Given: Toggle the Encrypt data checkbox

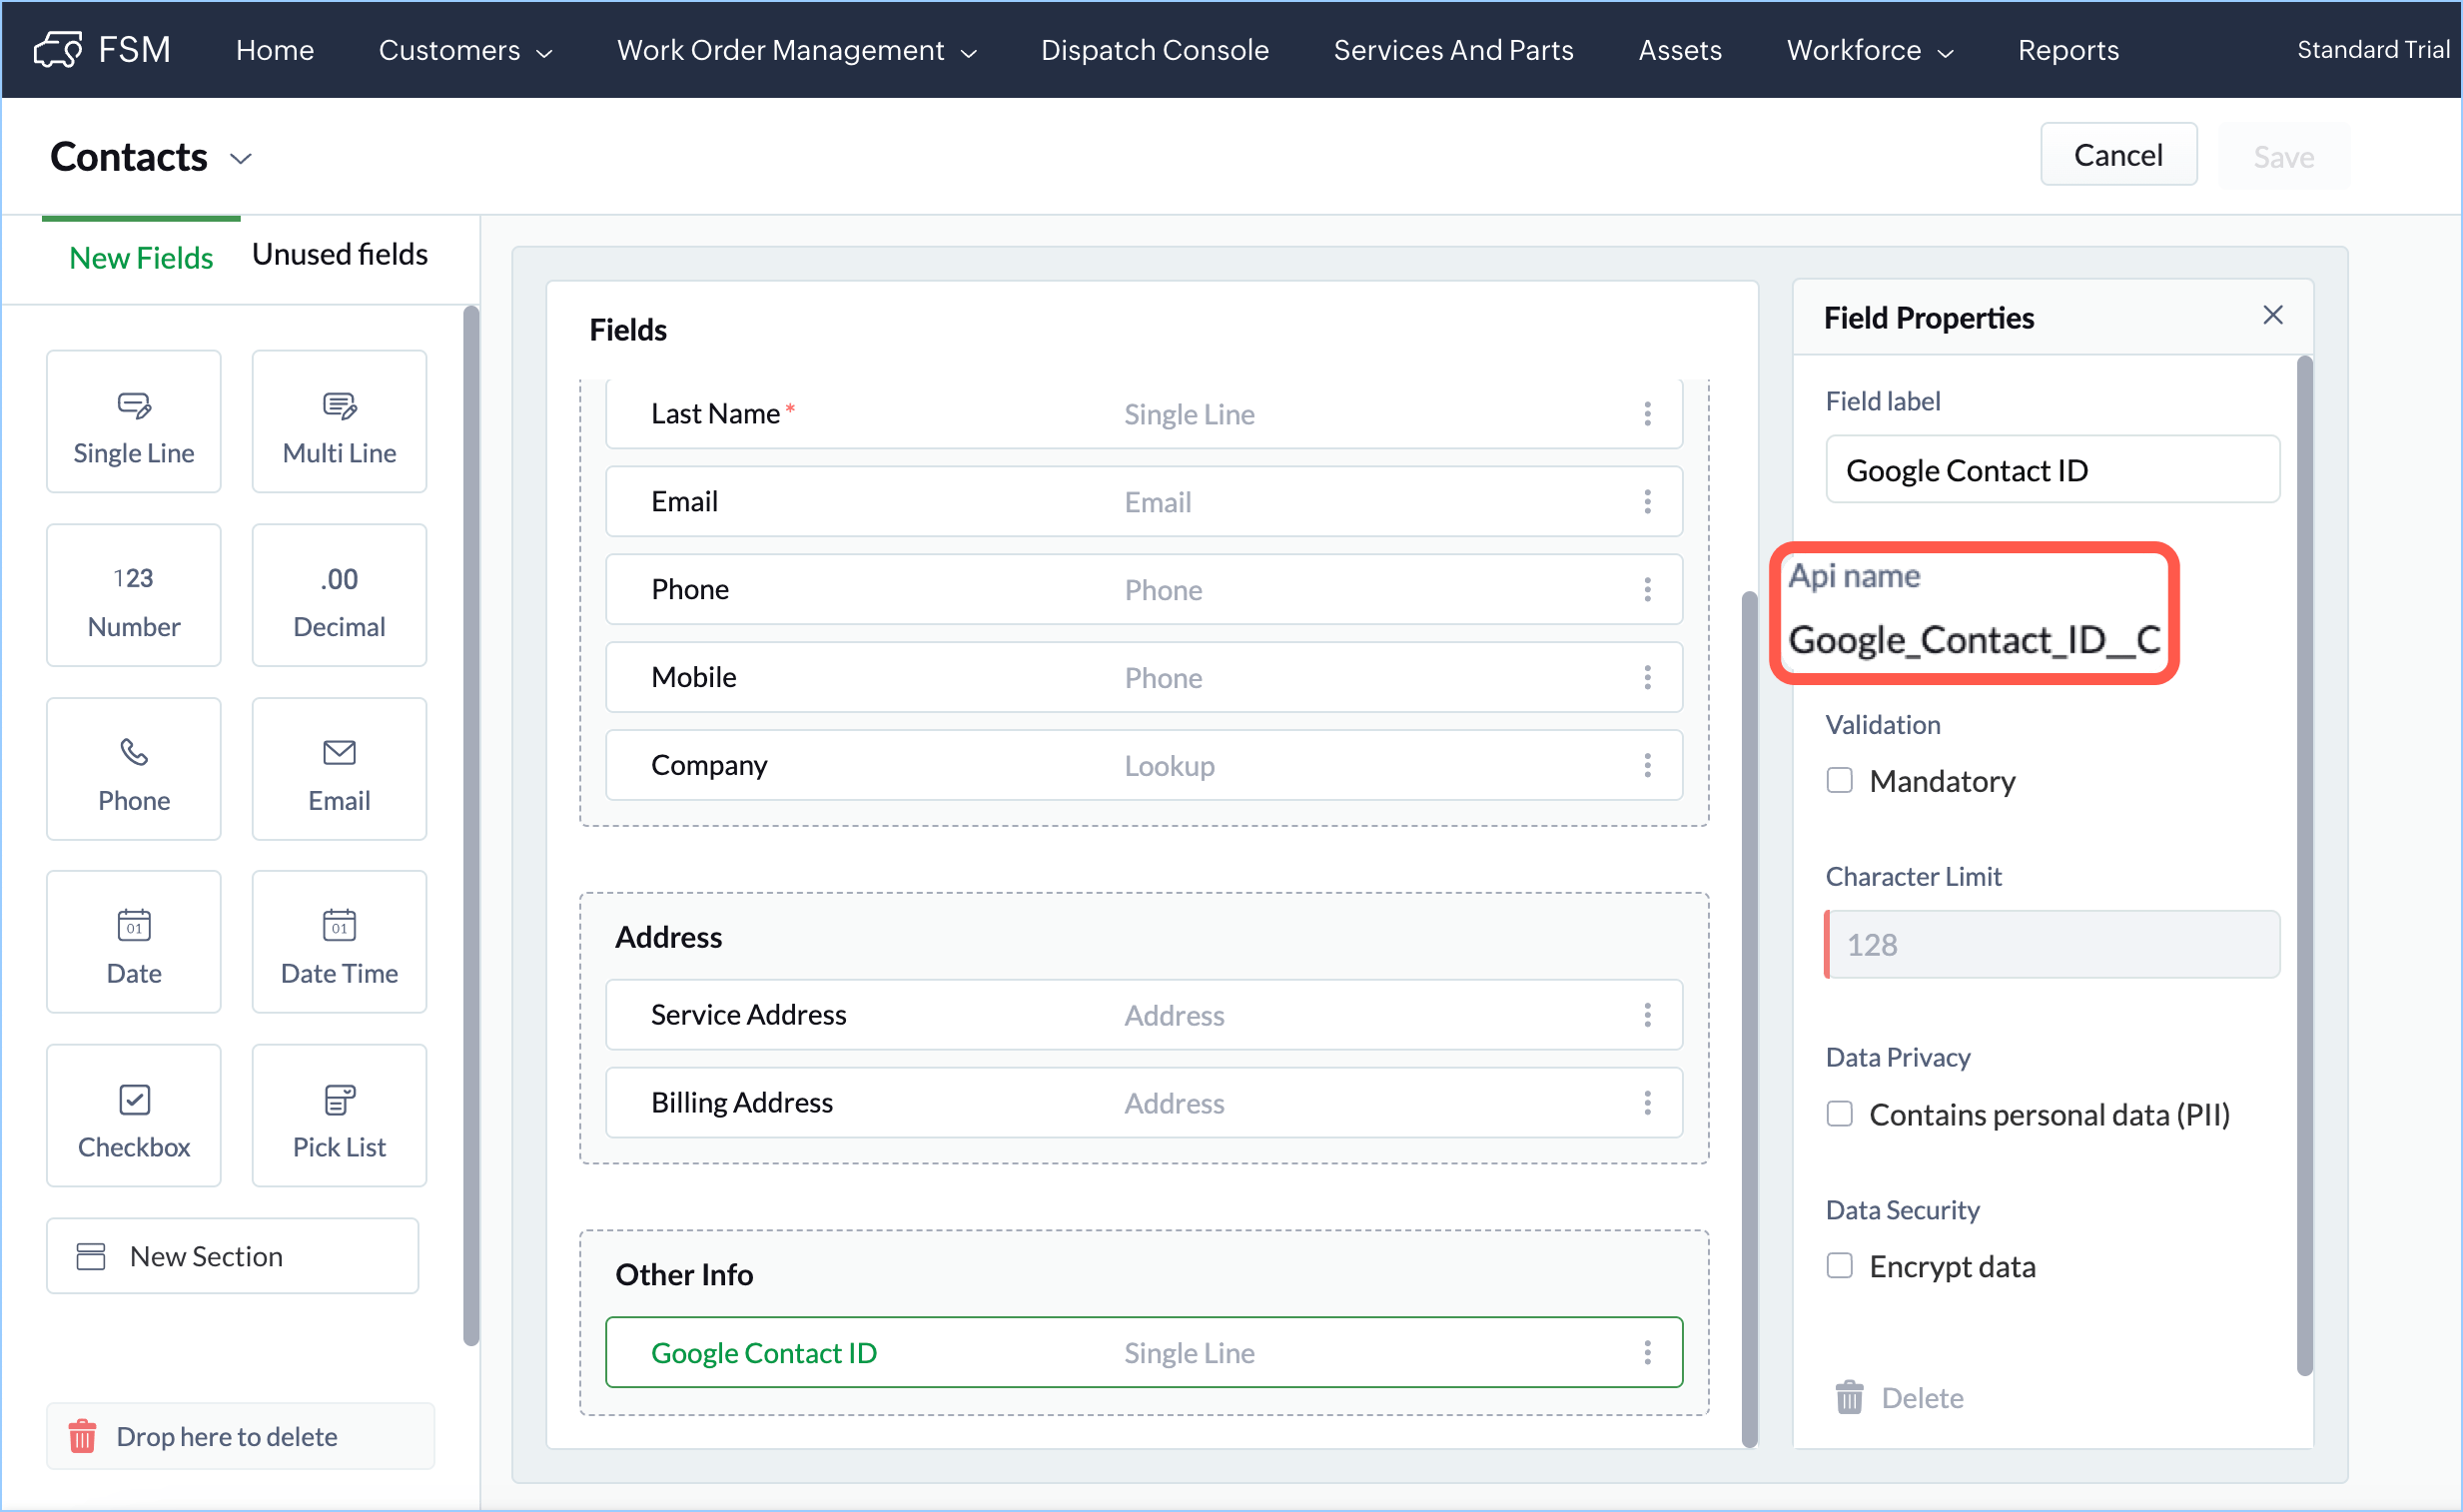Looking at the screenshot, I should click(1839, 1266).
